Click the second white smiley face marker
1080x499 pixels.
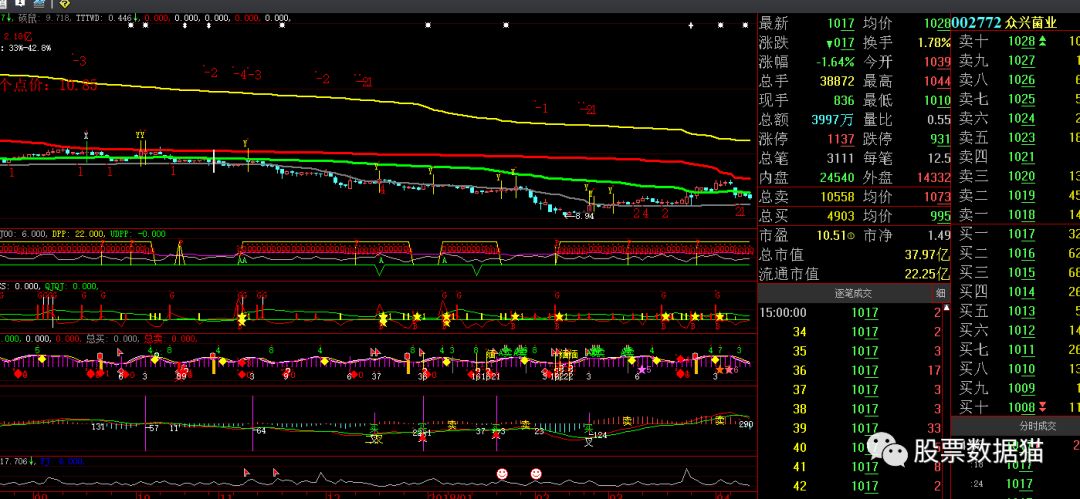[536, 473]
